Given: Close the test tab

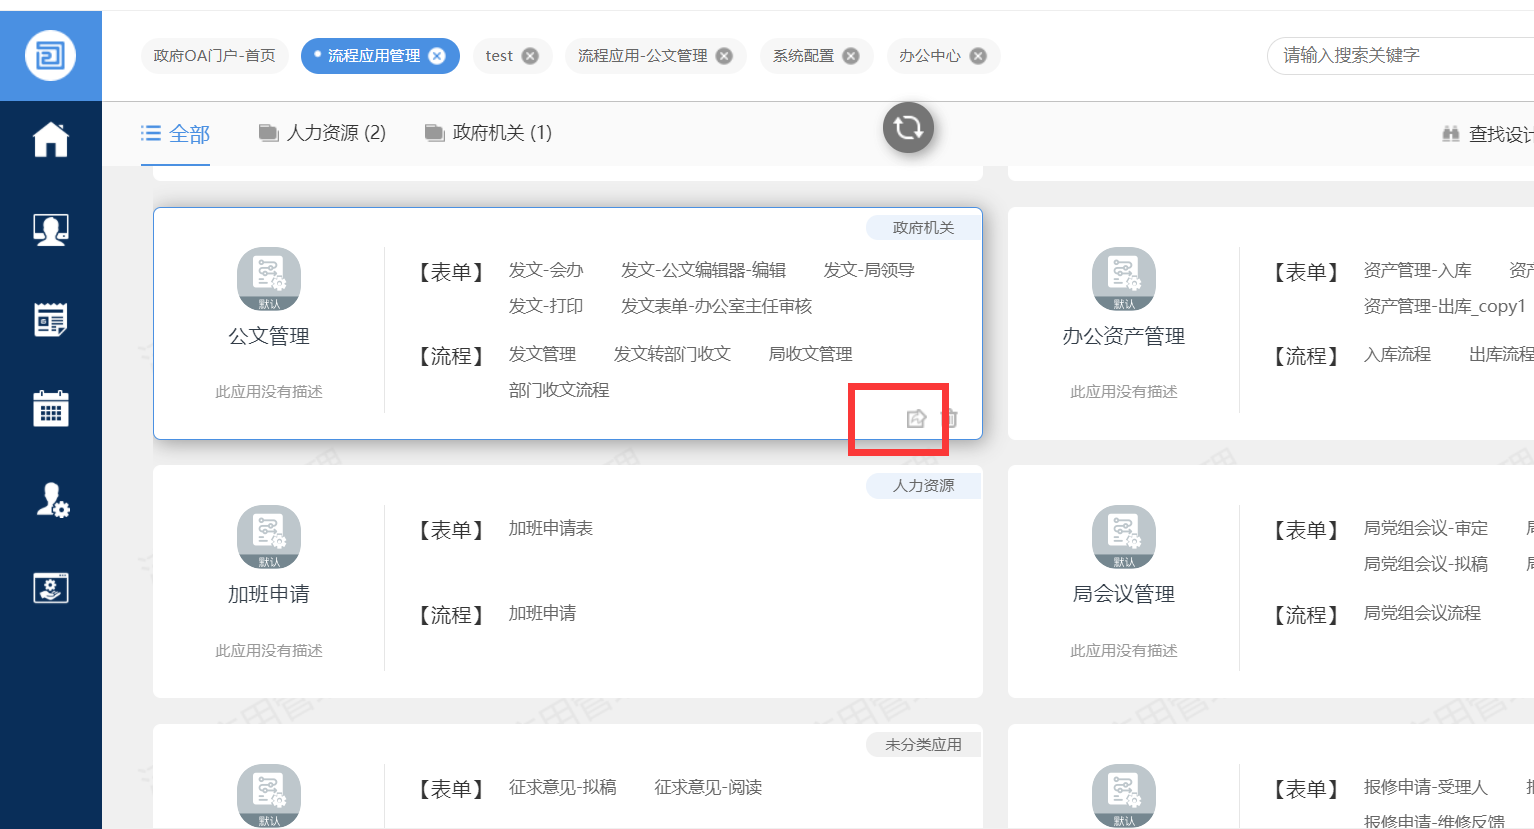Looking at the screenshot, I should (530, 56).
